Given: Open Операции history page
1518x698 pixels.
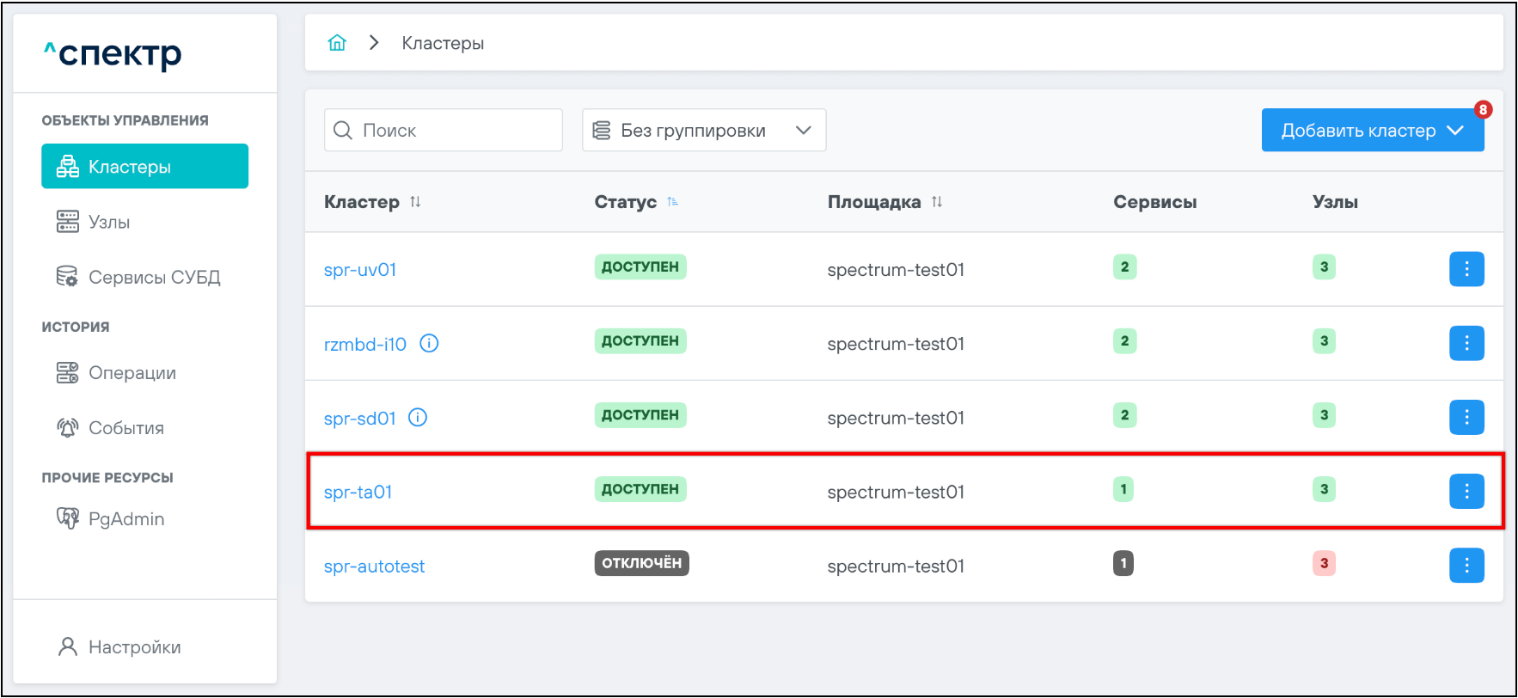Looking at the screenshot, I should coord(132,373).
